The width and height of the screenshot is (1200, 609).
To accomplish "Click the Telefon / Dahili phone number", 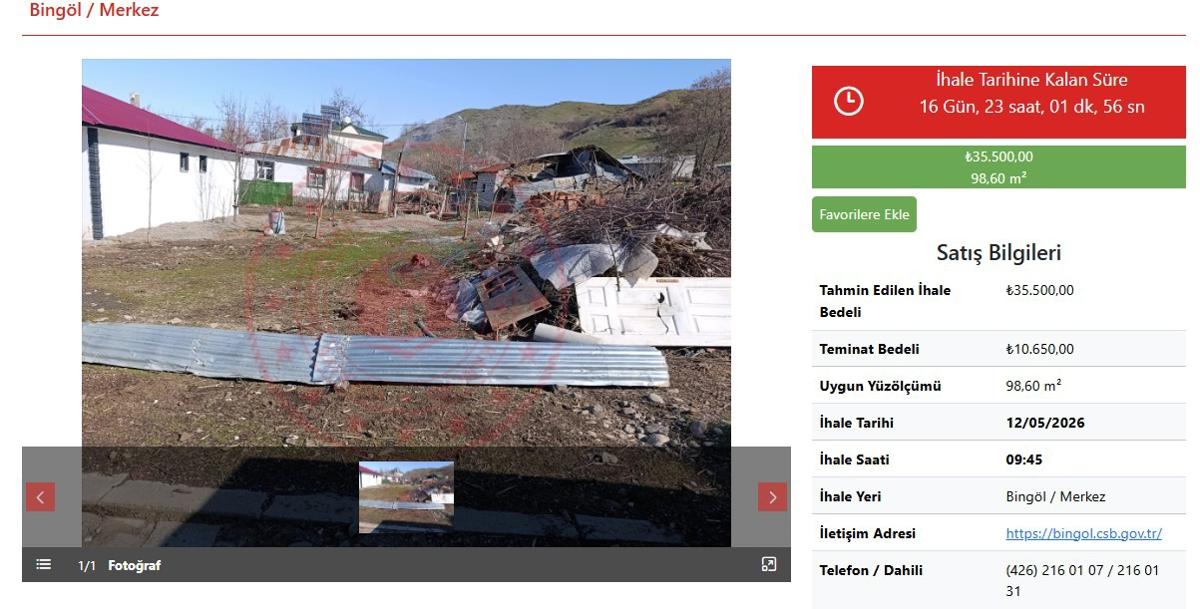I will click(x=1082, y=581).
